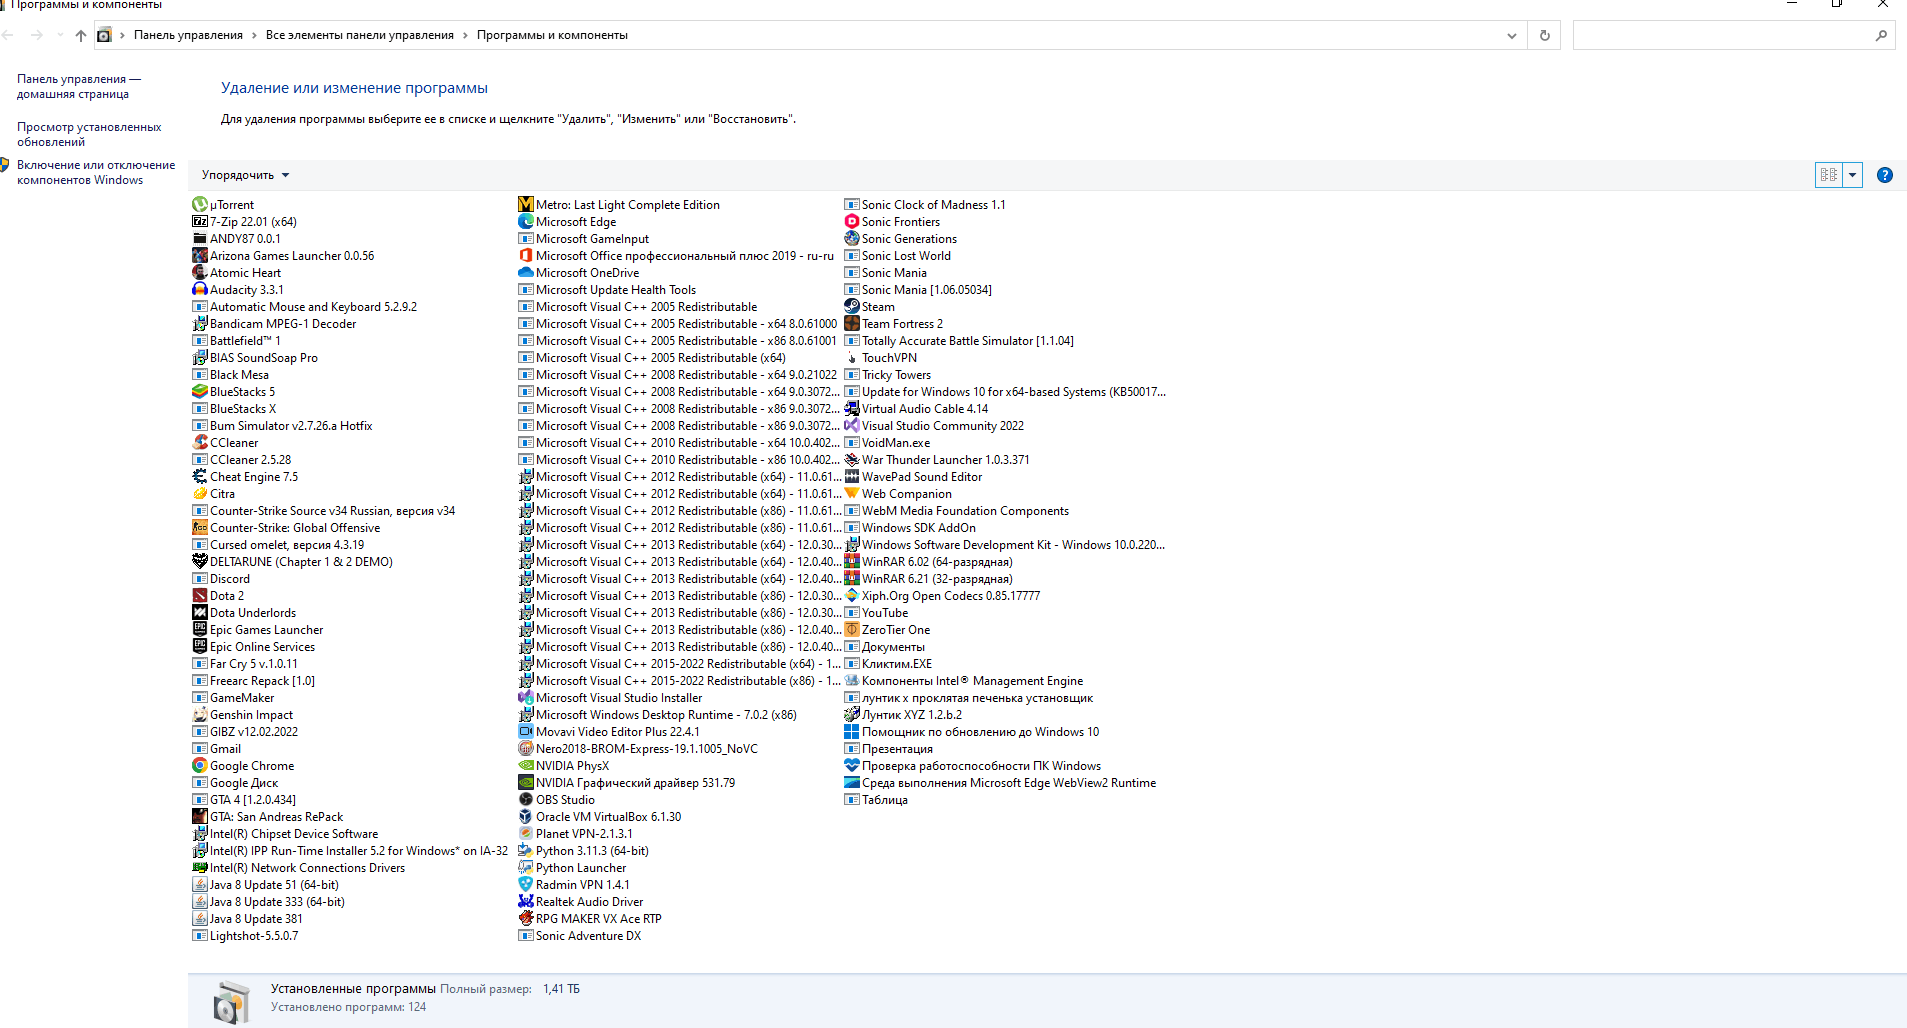Viewport: 1907px width, 1028px height.
Task: Open the recent locations dropdown arrow
Action: (60, 35)
